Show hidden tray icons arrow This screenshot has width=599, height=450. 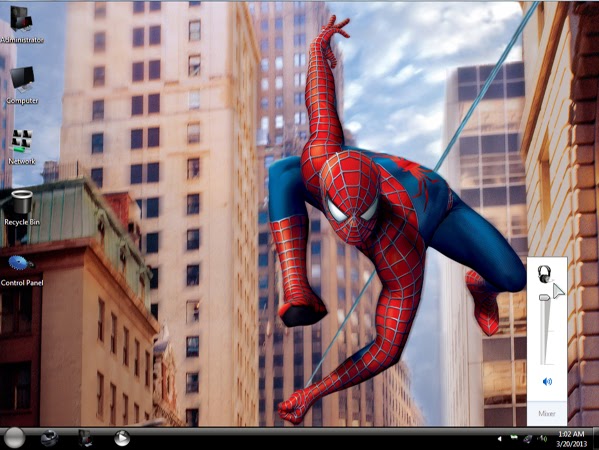[499, 439]
